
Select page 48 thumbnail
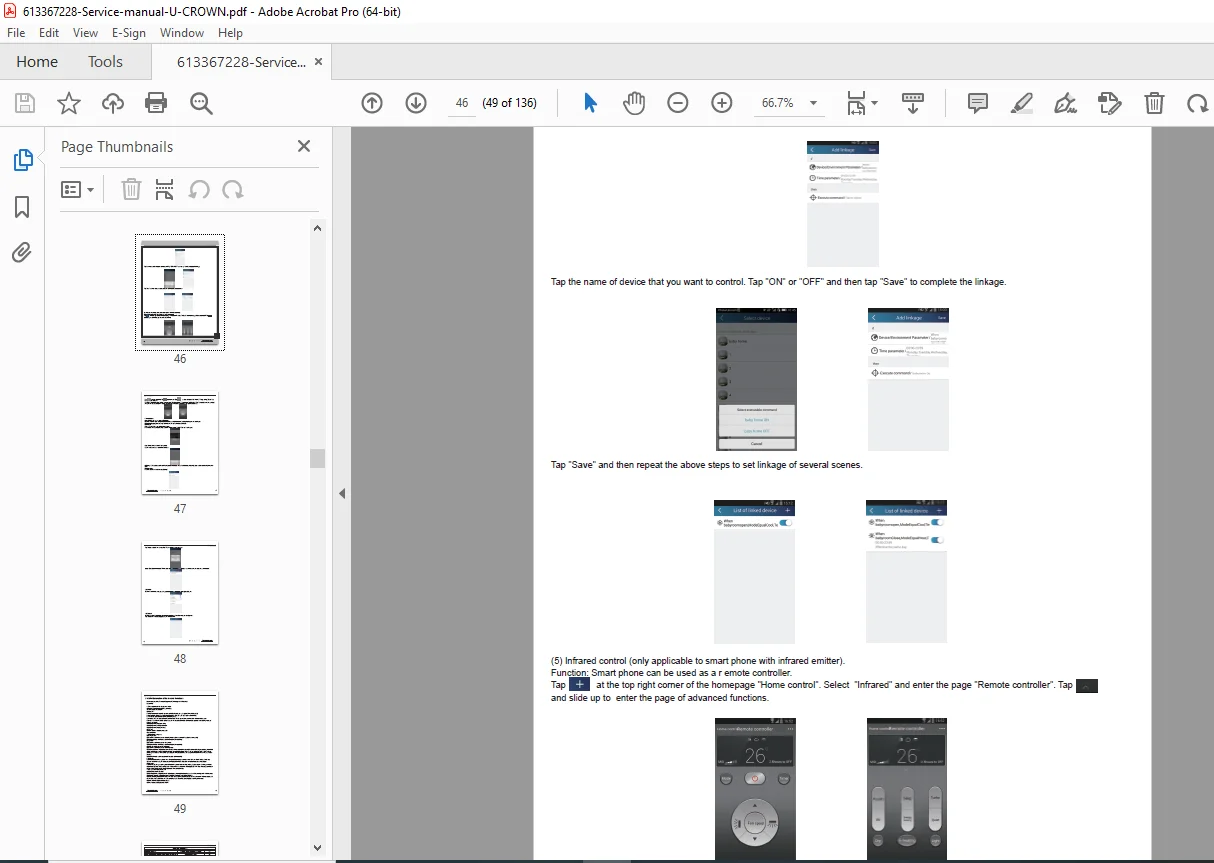(180, 593)
